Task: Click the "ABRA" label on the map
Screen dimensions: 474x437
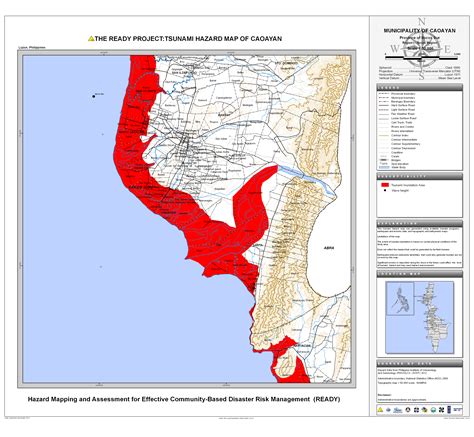Action: click(x=329, y=248)
